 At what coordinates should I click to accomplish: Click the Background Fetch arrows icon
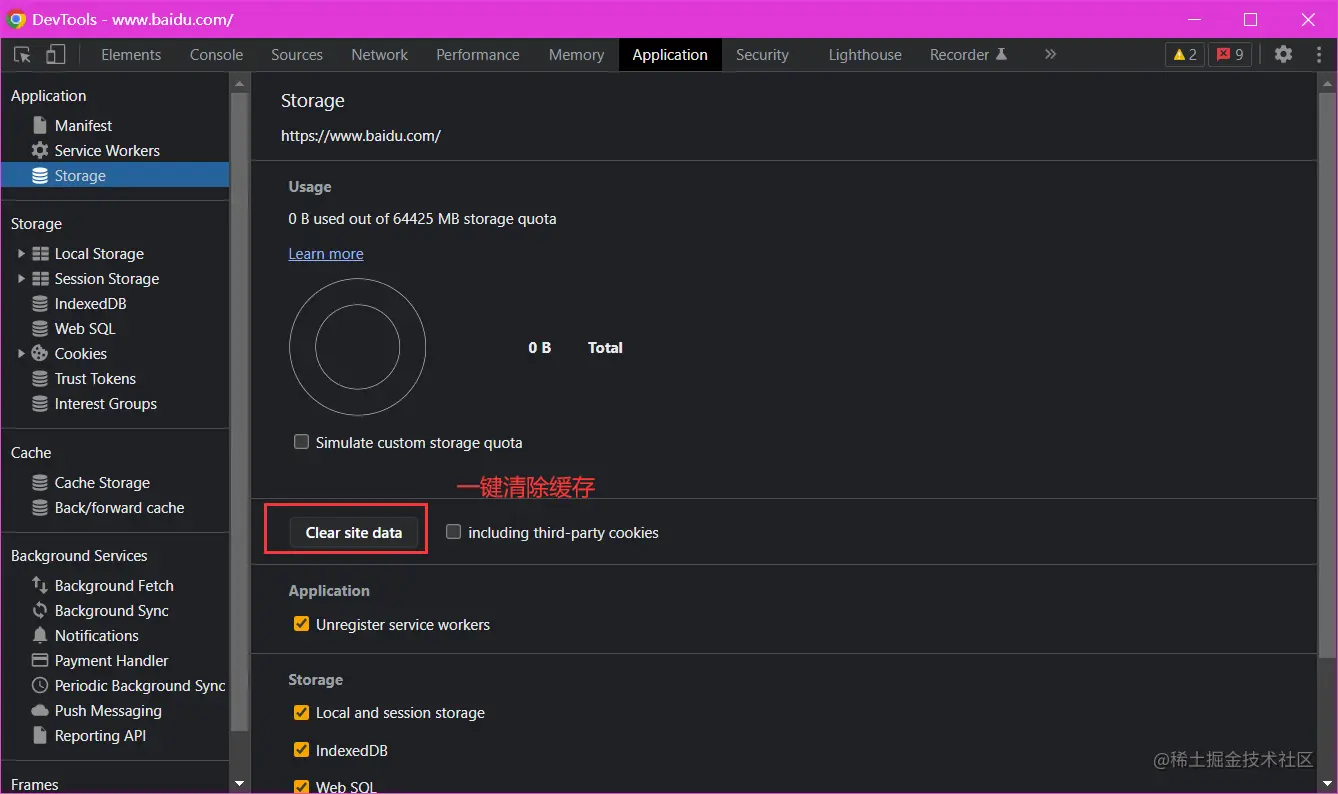[x=40, y=586]
